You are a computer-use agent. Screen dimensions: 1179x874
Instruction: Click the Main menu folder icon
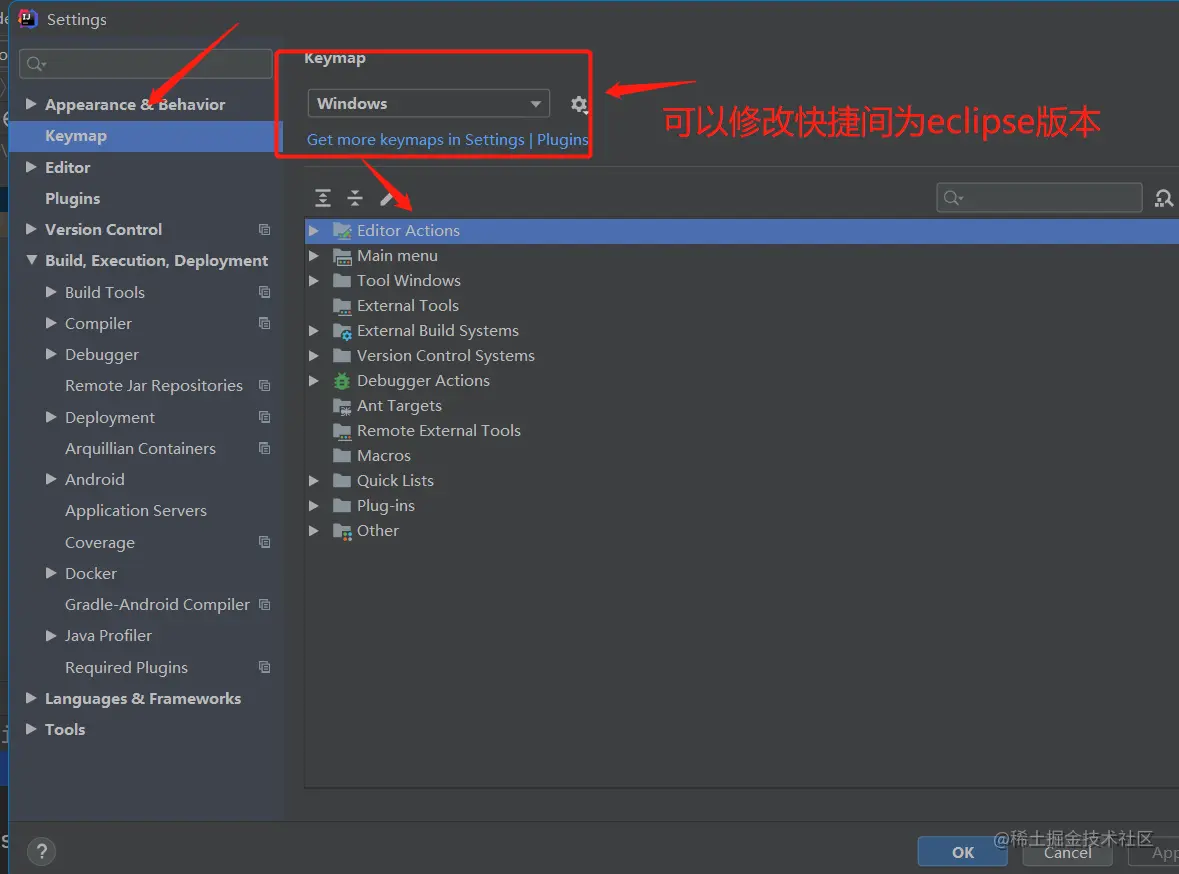pos(342,256)
